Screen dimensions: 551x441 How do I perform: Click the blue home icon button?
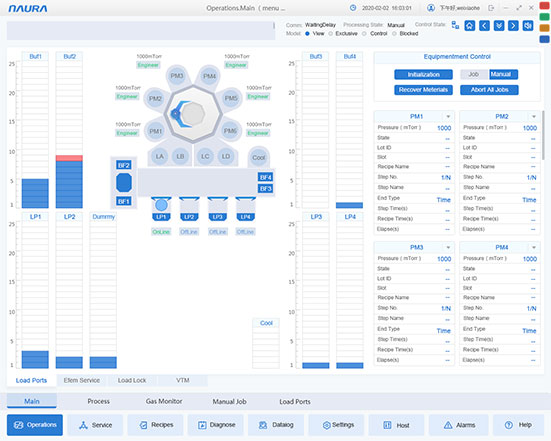click(x=469, y=26)
